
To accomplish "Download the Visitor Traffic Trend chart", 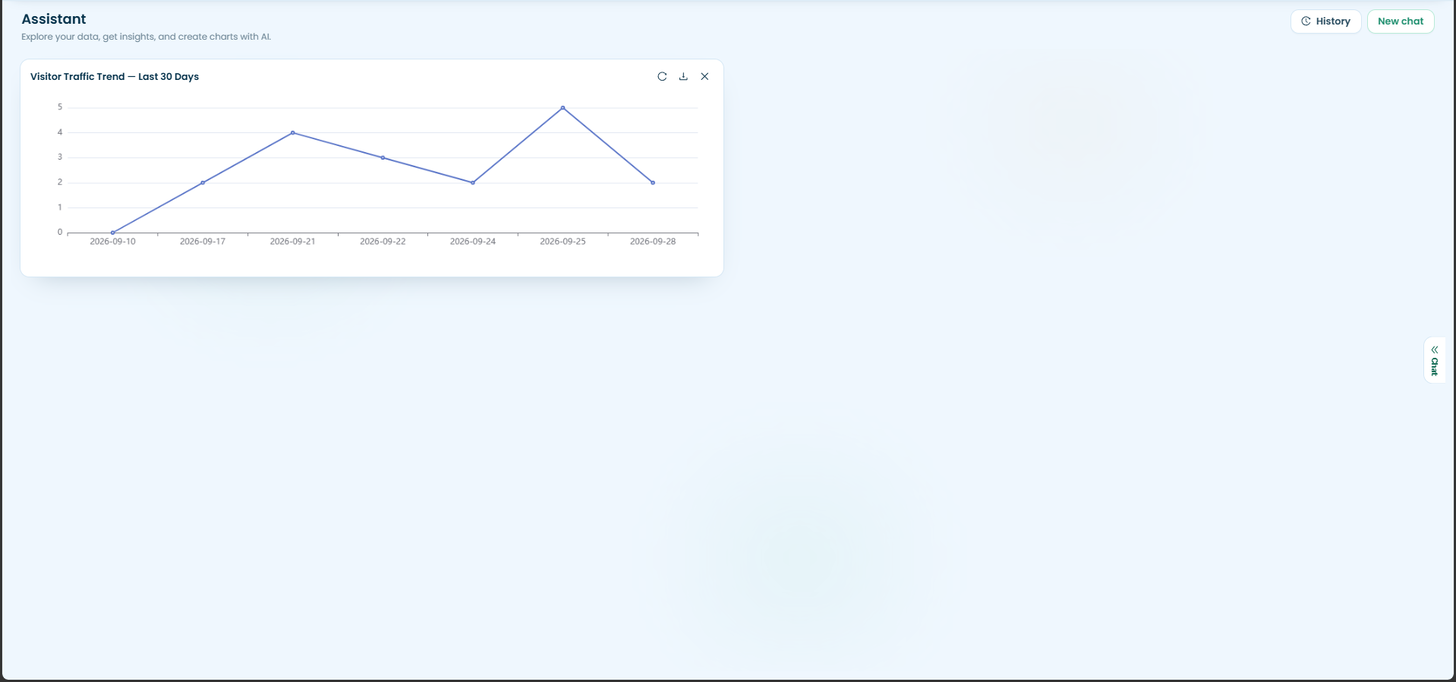I will [x=683, y=77].
